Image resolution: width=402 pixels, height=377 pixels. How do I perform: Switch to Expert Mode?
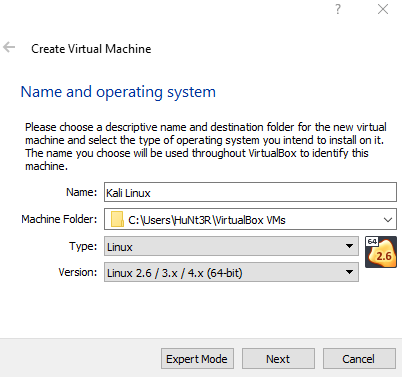click(x=197, y=359)
